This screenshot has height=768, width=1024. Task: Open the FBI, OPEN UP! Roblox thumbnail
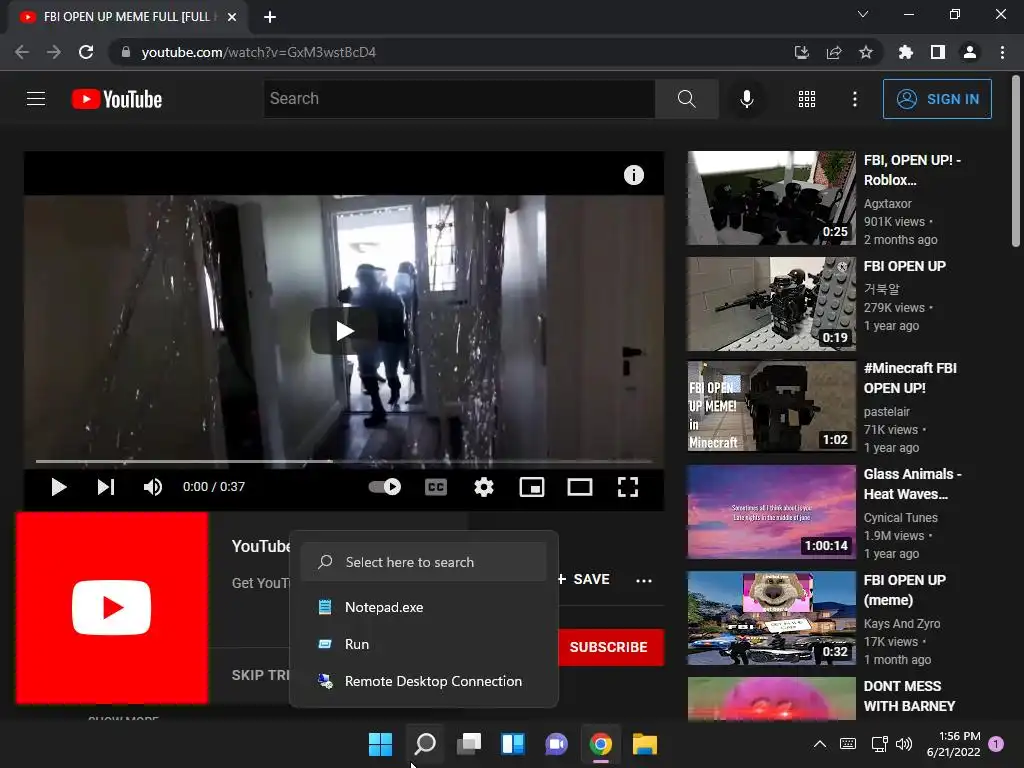click(x=771, y=198)
